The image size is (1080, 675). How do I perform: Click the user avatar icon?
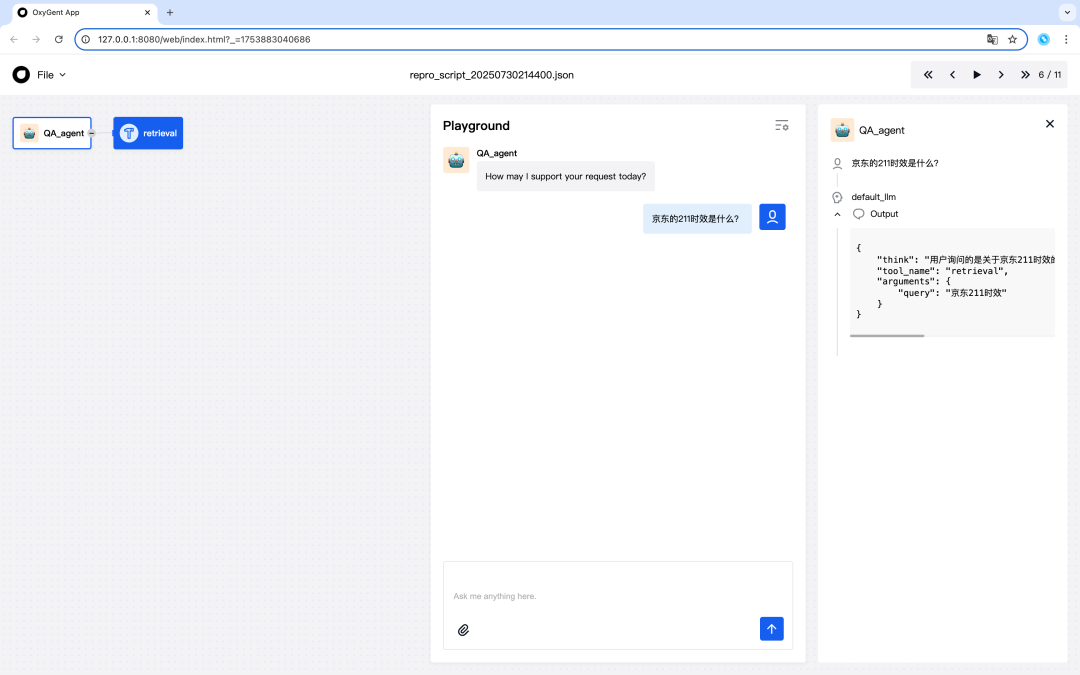[x=772, y=217]
